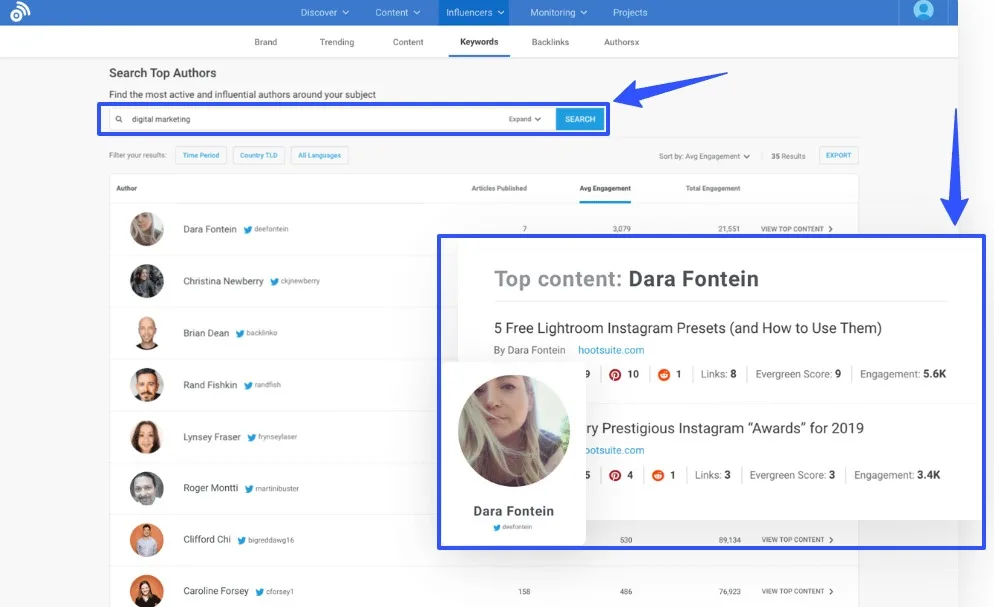Select the magnifier icon in search field
Screen dimensions: 994x607
(x=121, y=118)
